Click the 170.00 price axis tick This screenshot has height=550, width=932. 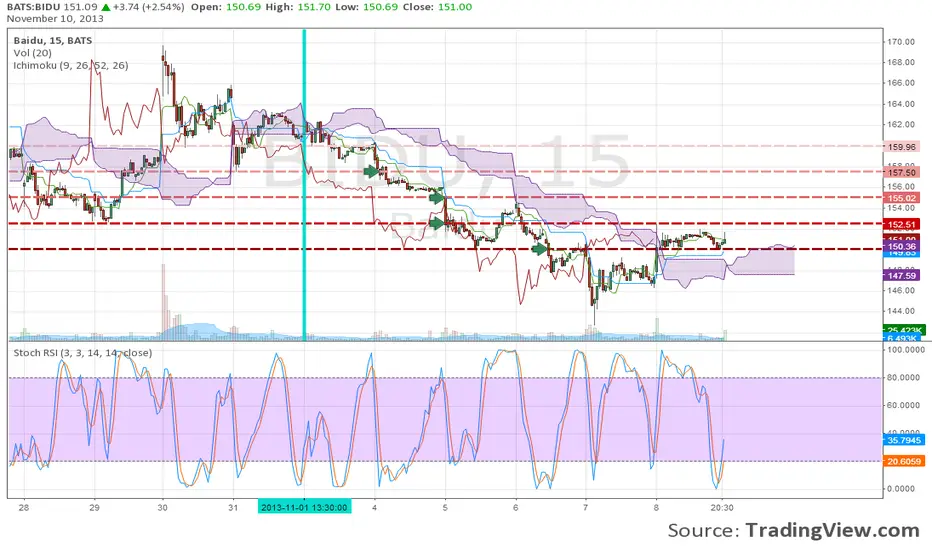[901, 42]
